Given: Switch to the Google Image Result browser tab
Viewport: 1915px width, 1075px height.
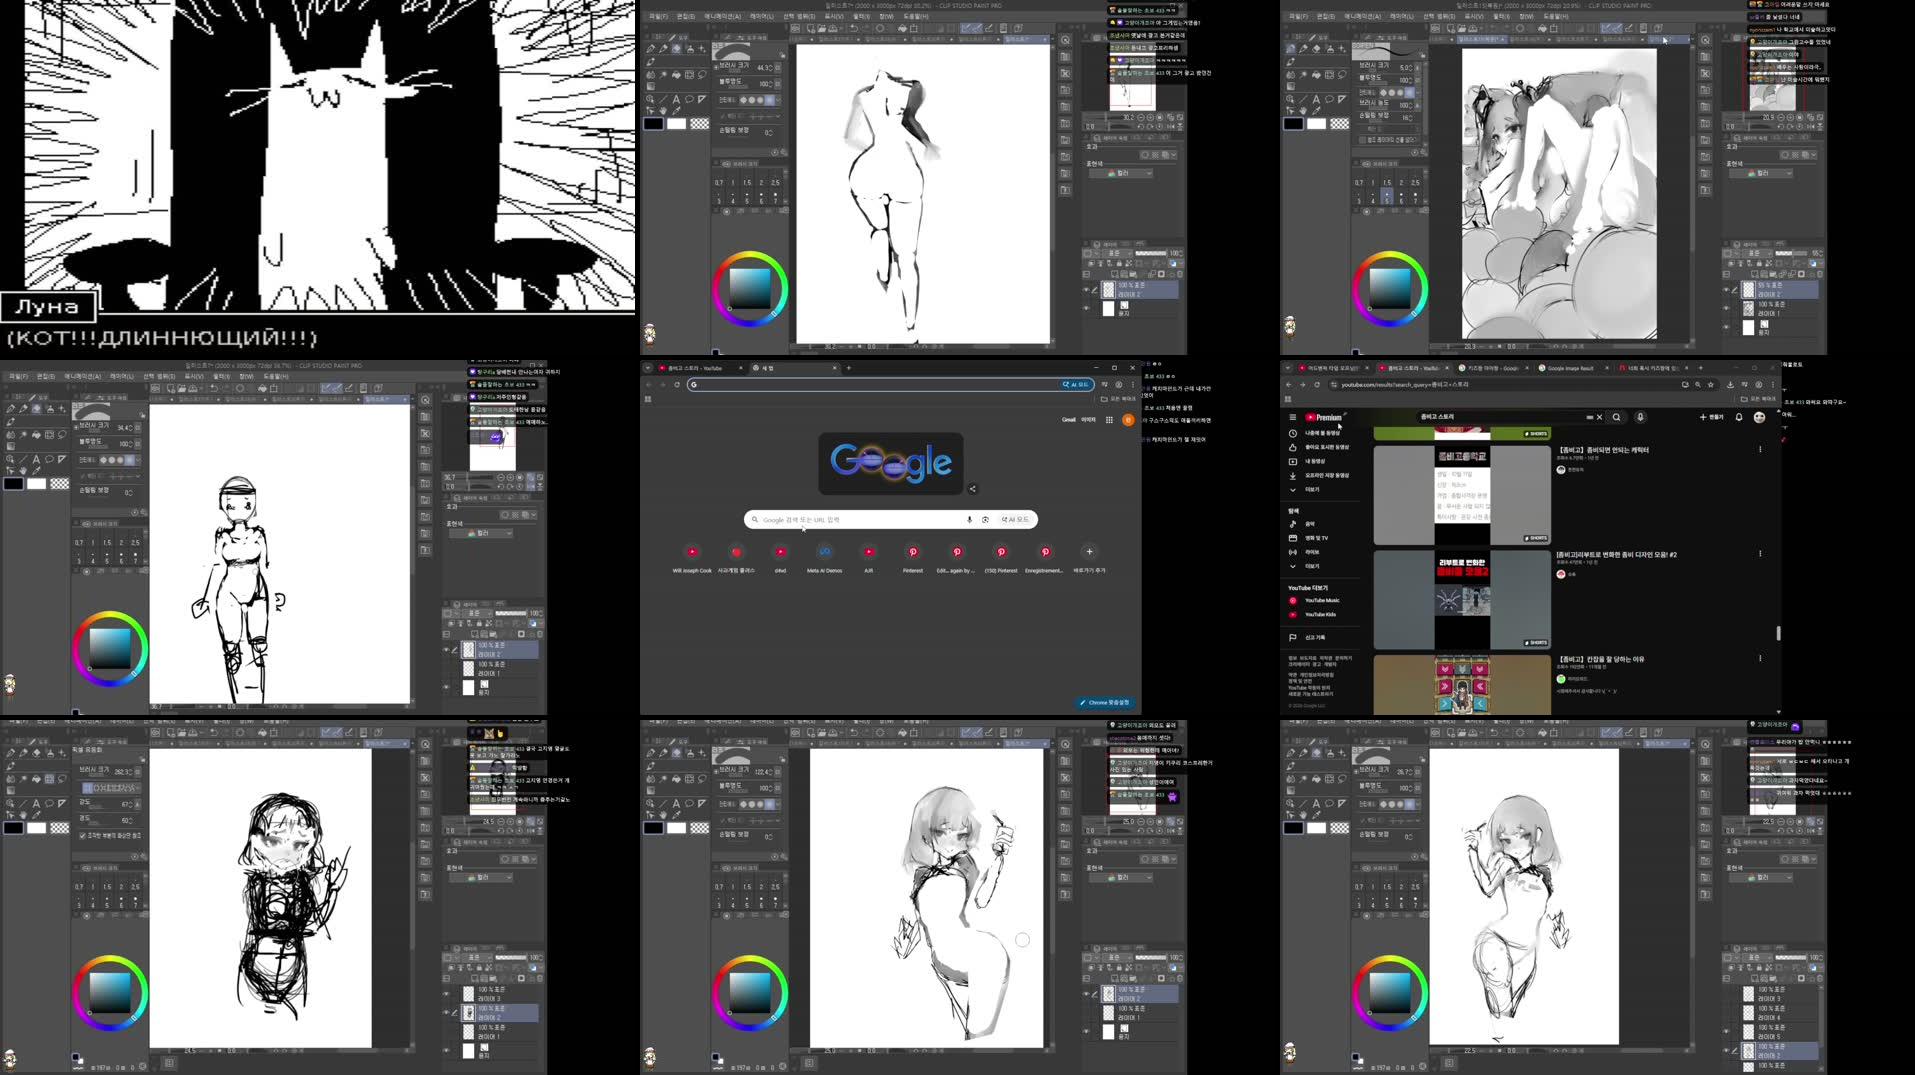Looking at the screenshot, I should pos(1571,368).
